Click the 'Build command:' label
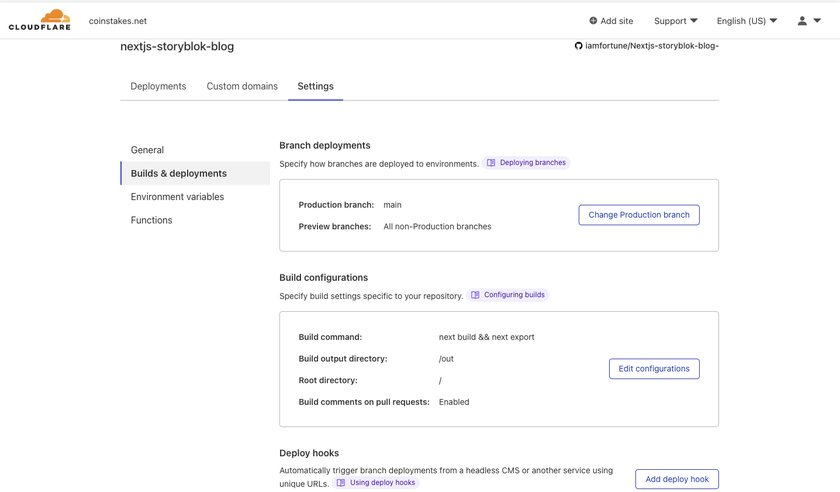The width and height of the screenshot is (840, 492). (x=330, y=337)
